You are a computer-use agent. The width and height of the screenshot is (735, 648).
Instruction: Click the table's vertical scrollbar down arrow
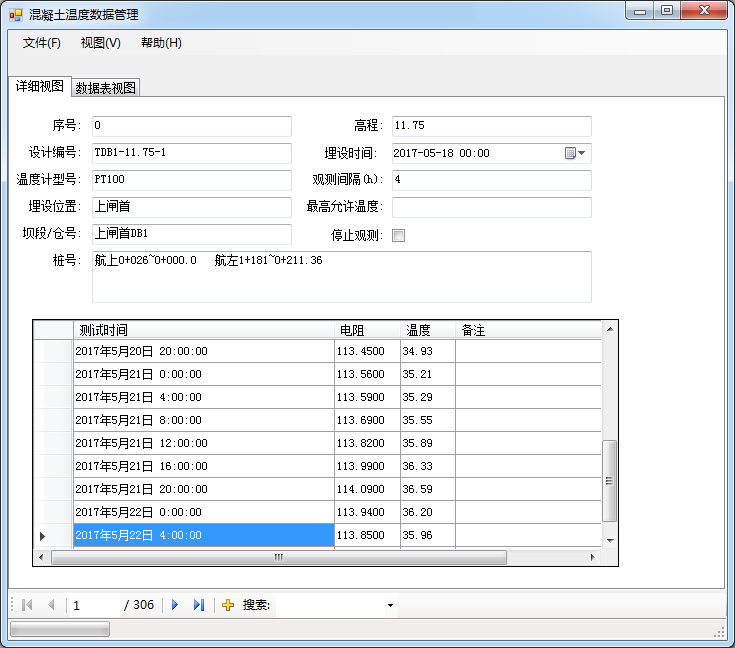click(610, 541)
